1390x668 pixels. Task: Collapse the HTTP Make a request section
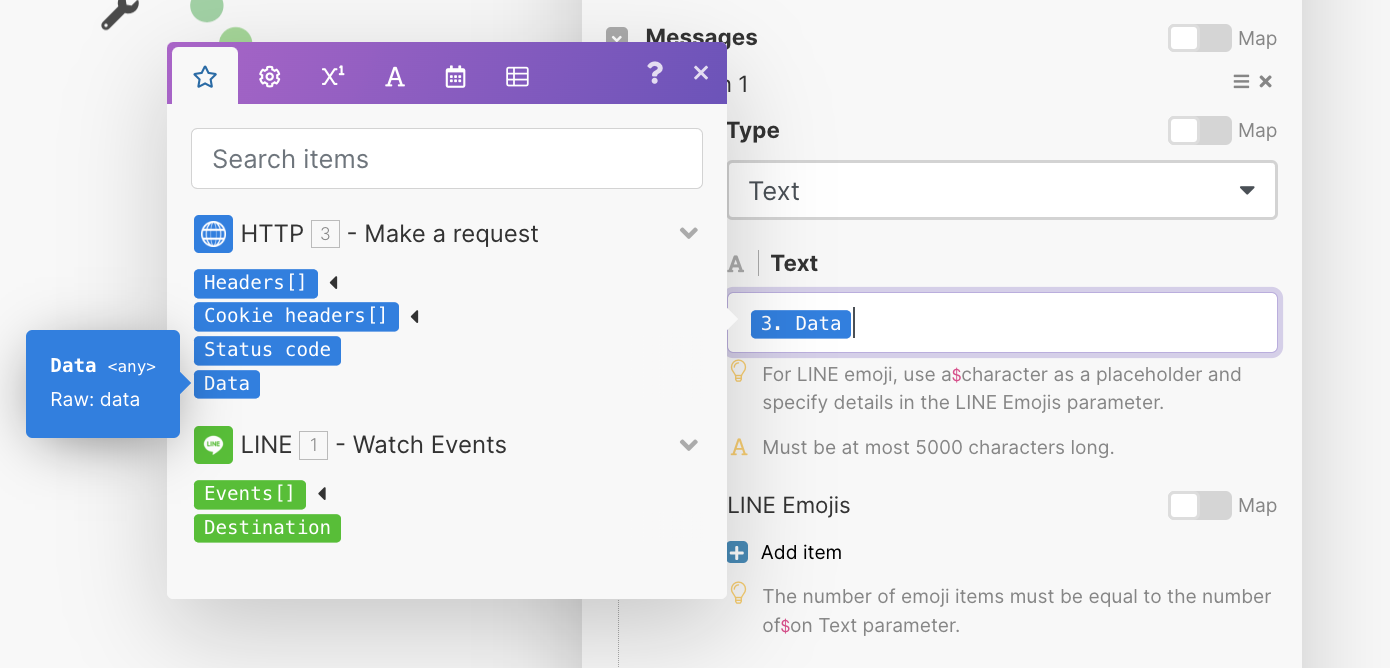pos(689,234)
